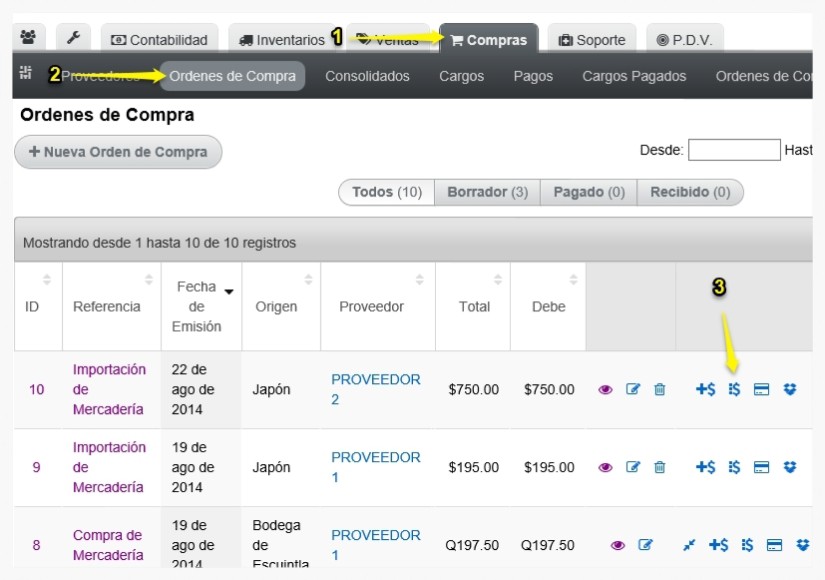Sort table by Proveedor column

378,306
